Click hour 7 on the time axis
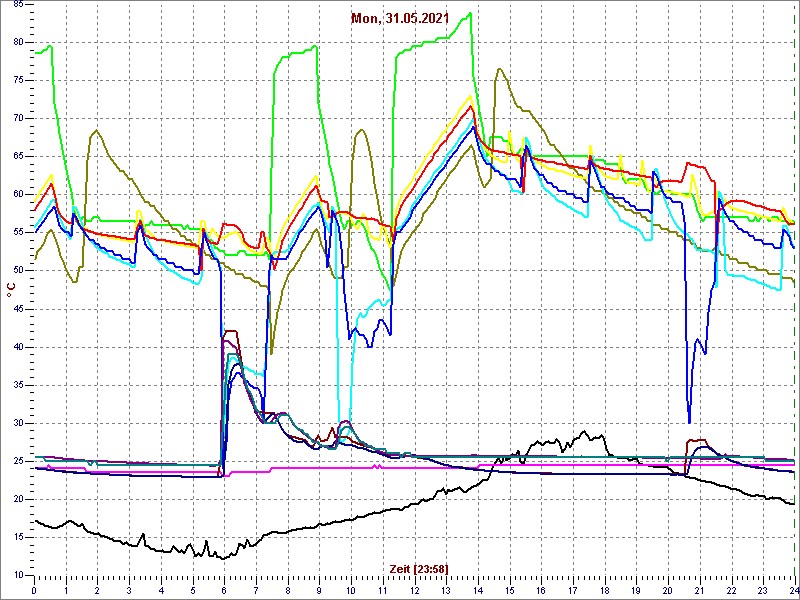The image size is (800, 600). tap(256, 589)
